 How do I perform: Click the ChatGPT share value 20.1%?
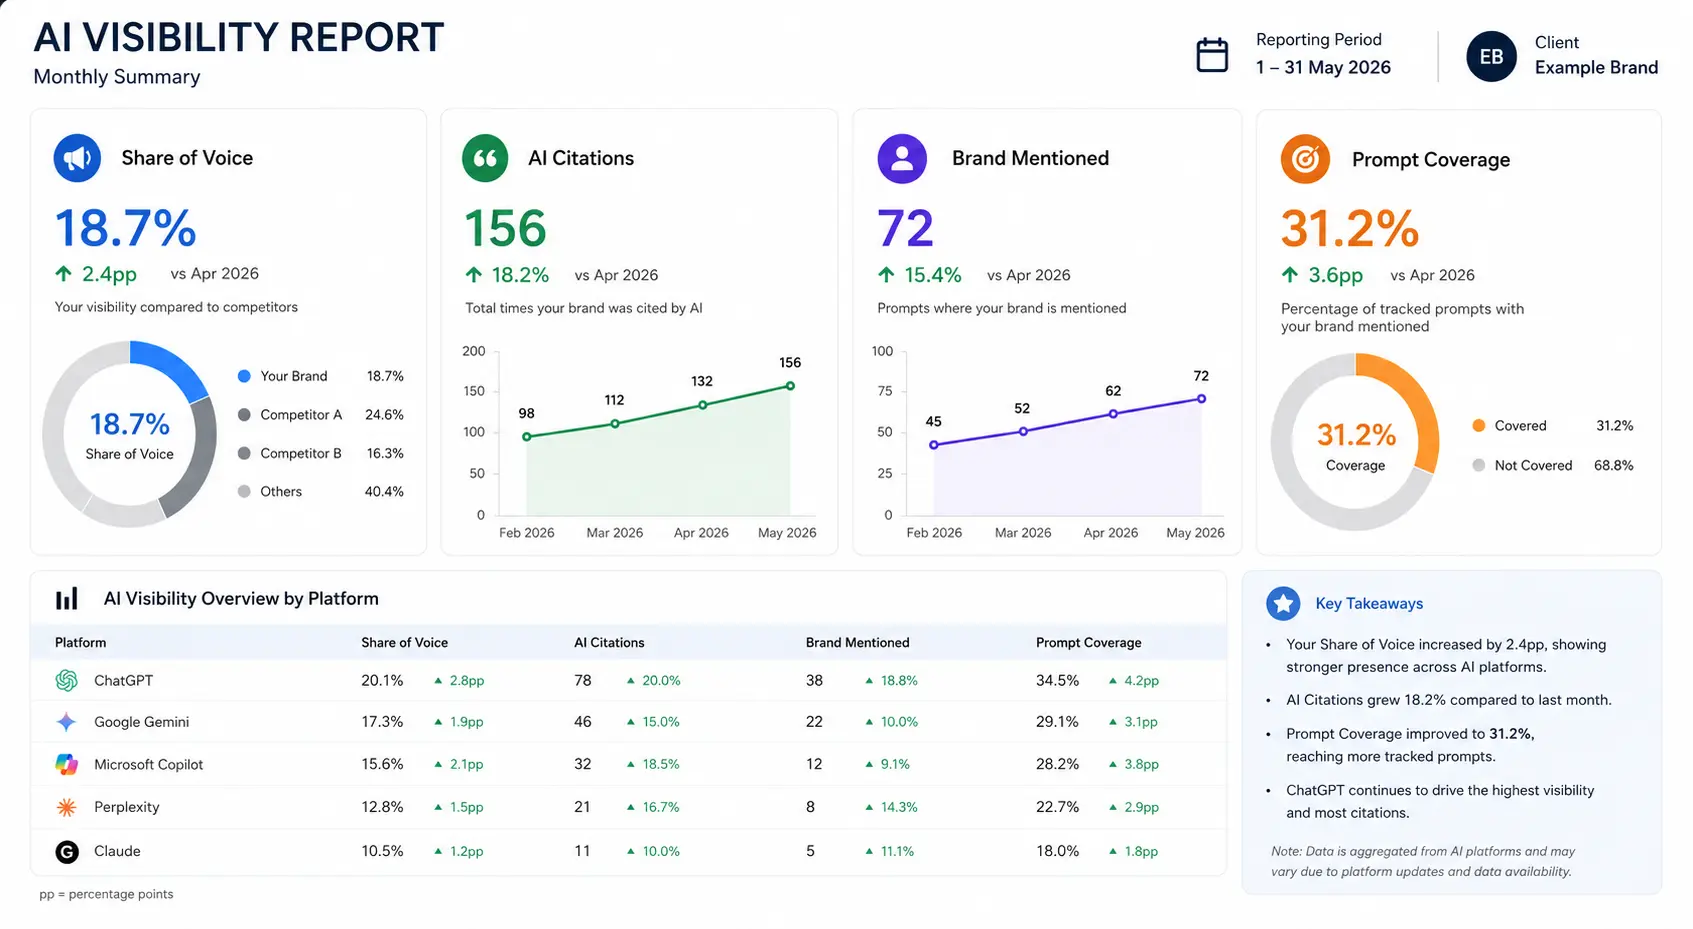click(x=382, y=680)
